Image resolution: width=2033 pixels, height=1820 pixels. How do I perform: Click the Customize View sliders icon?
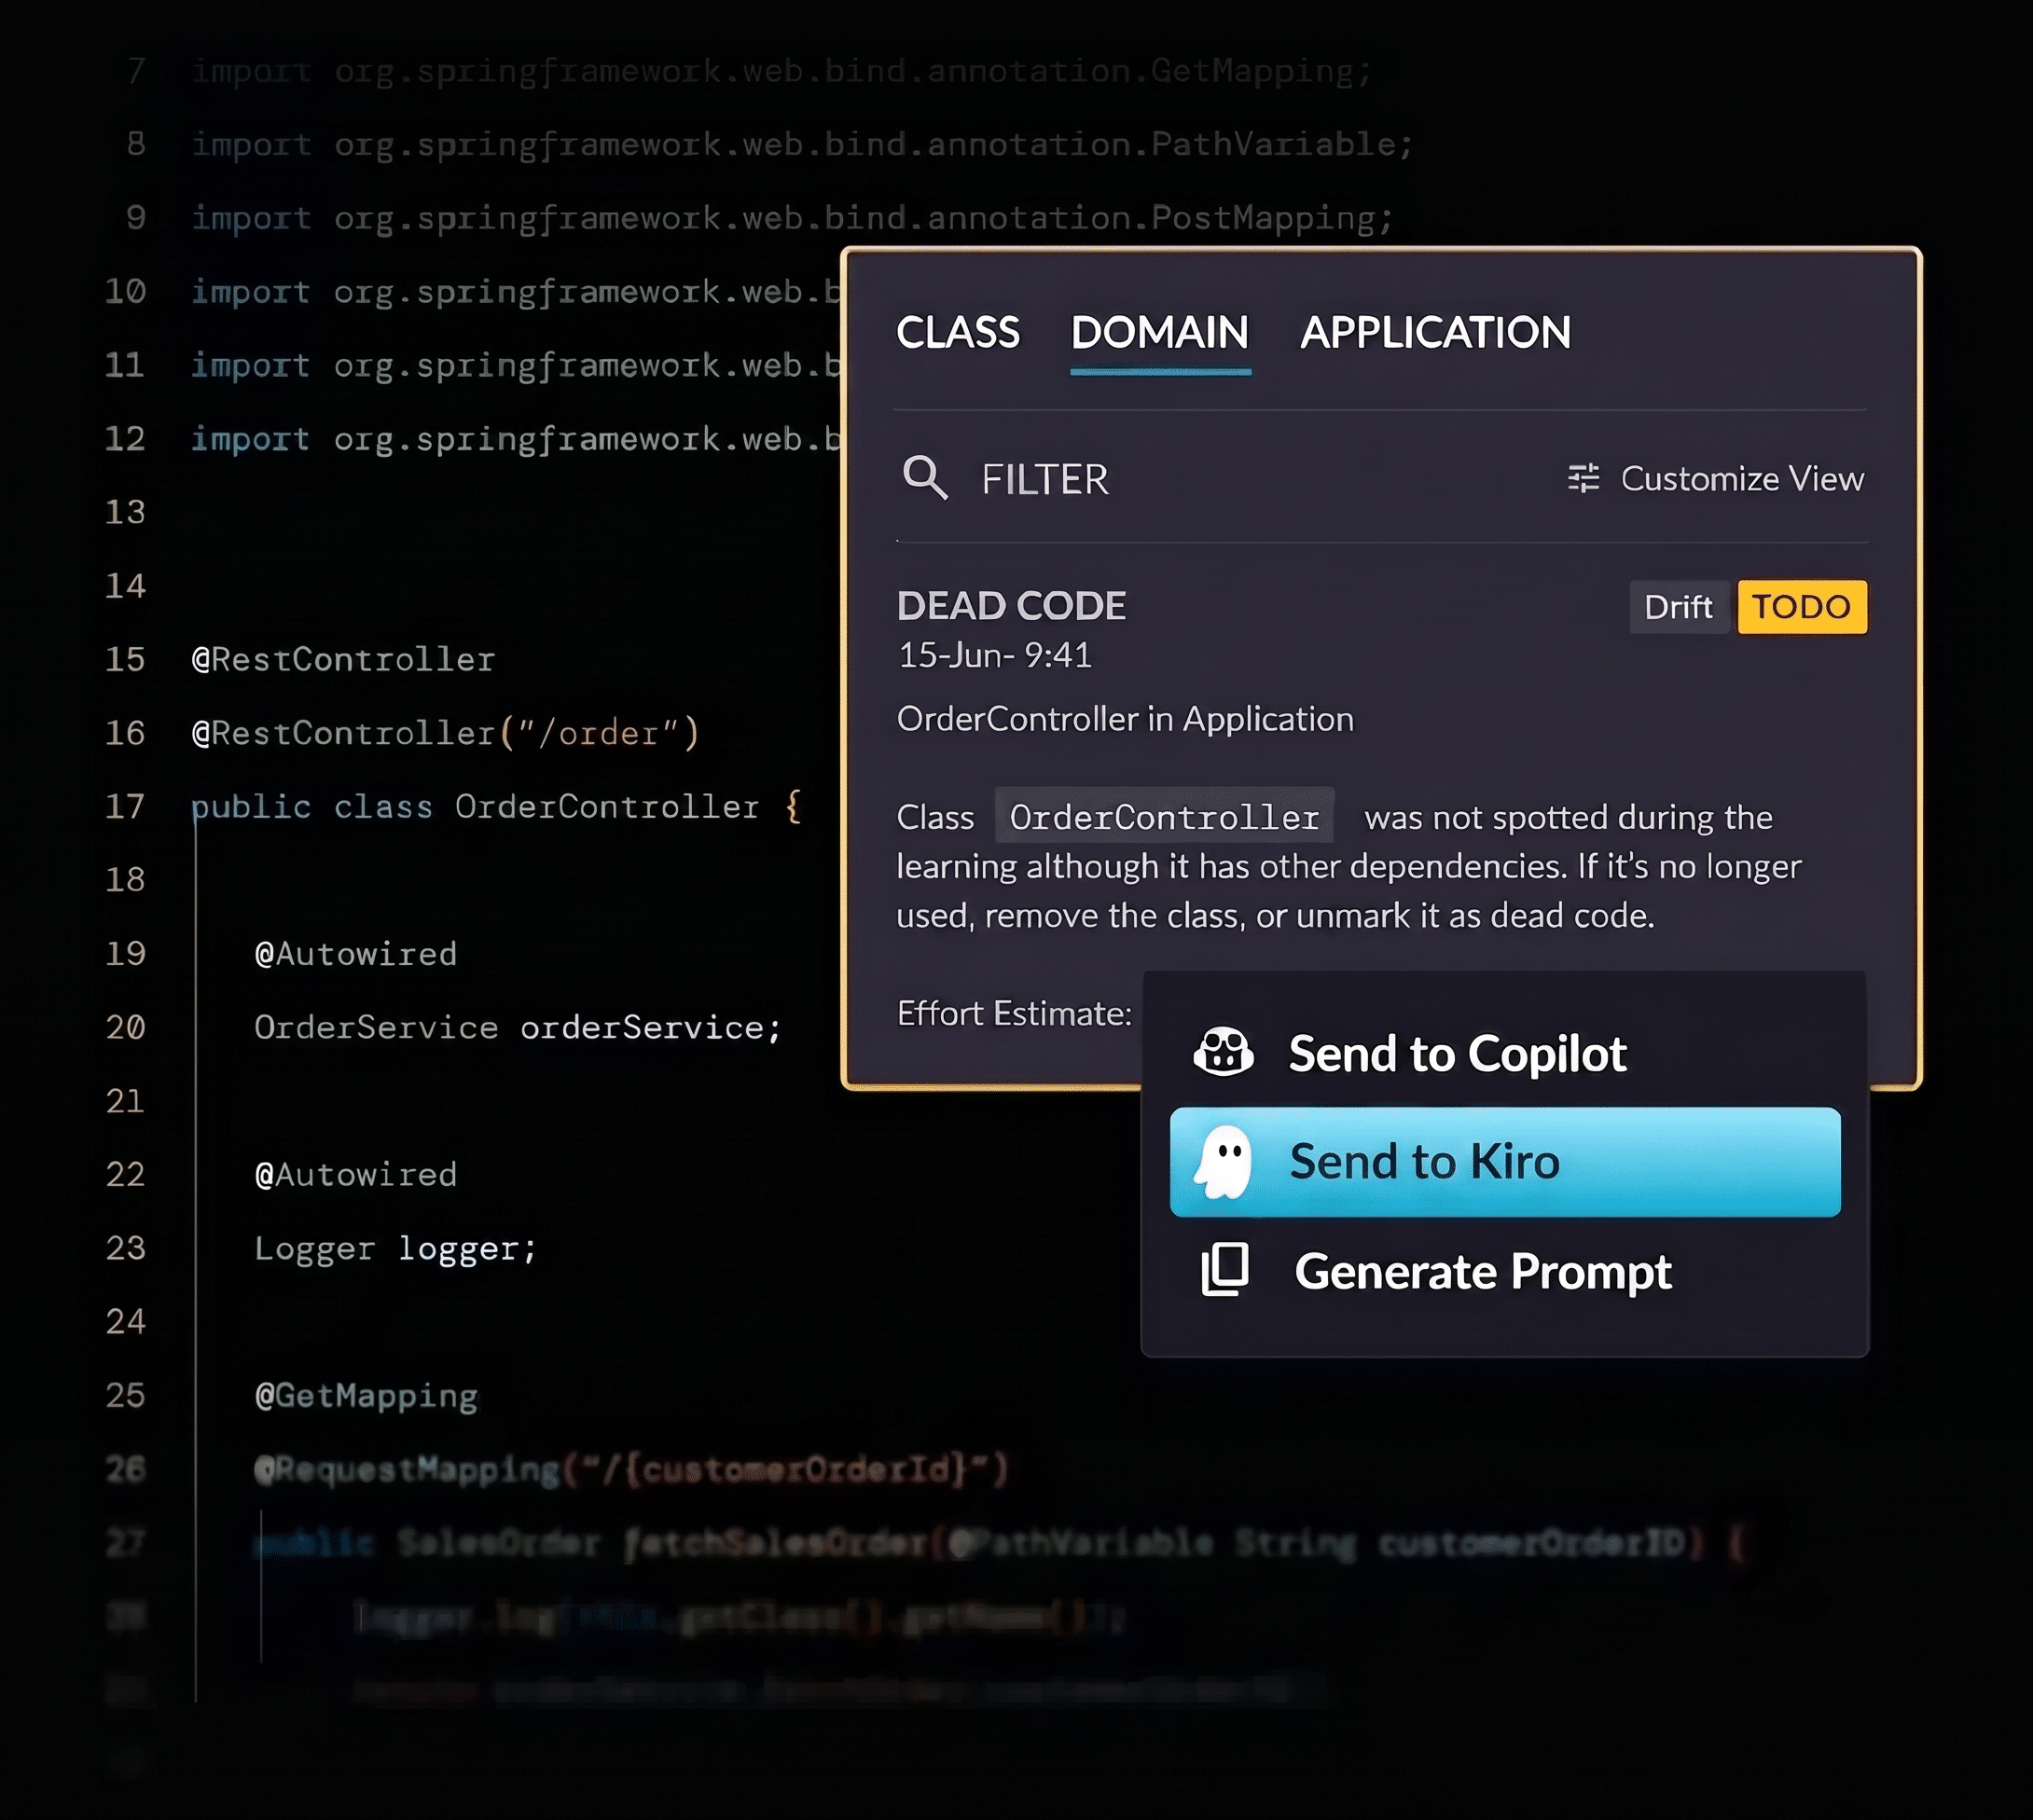point(1583,478)
